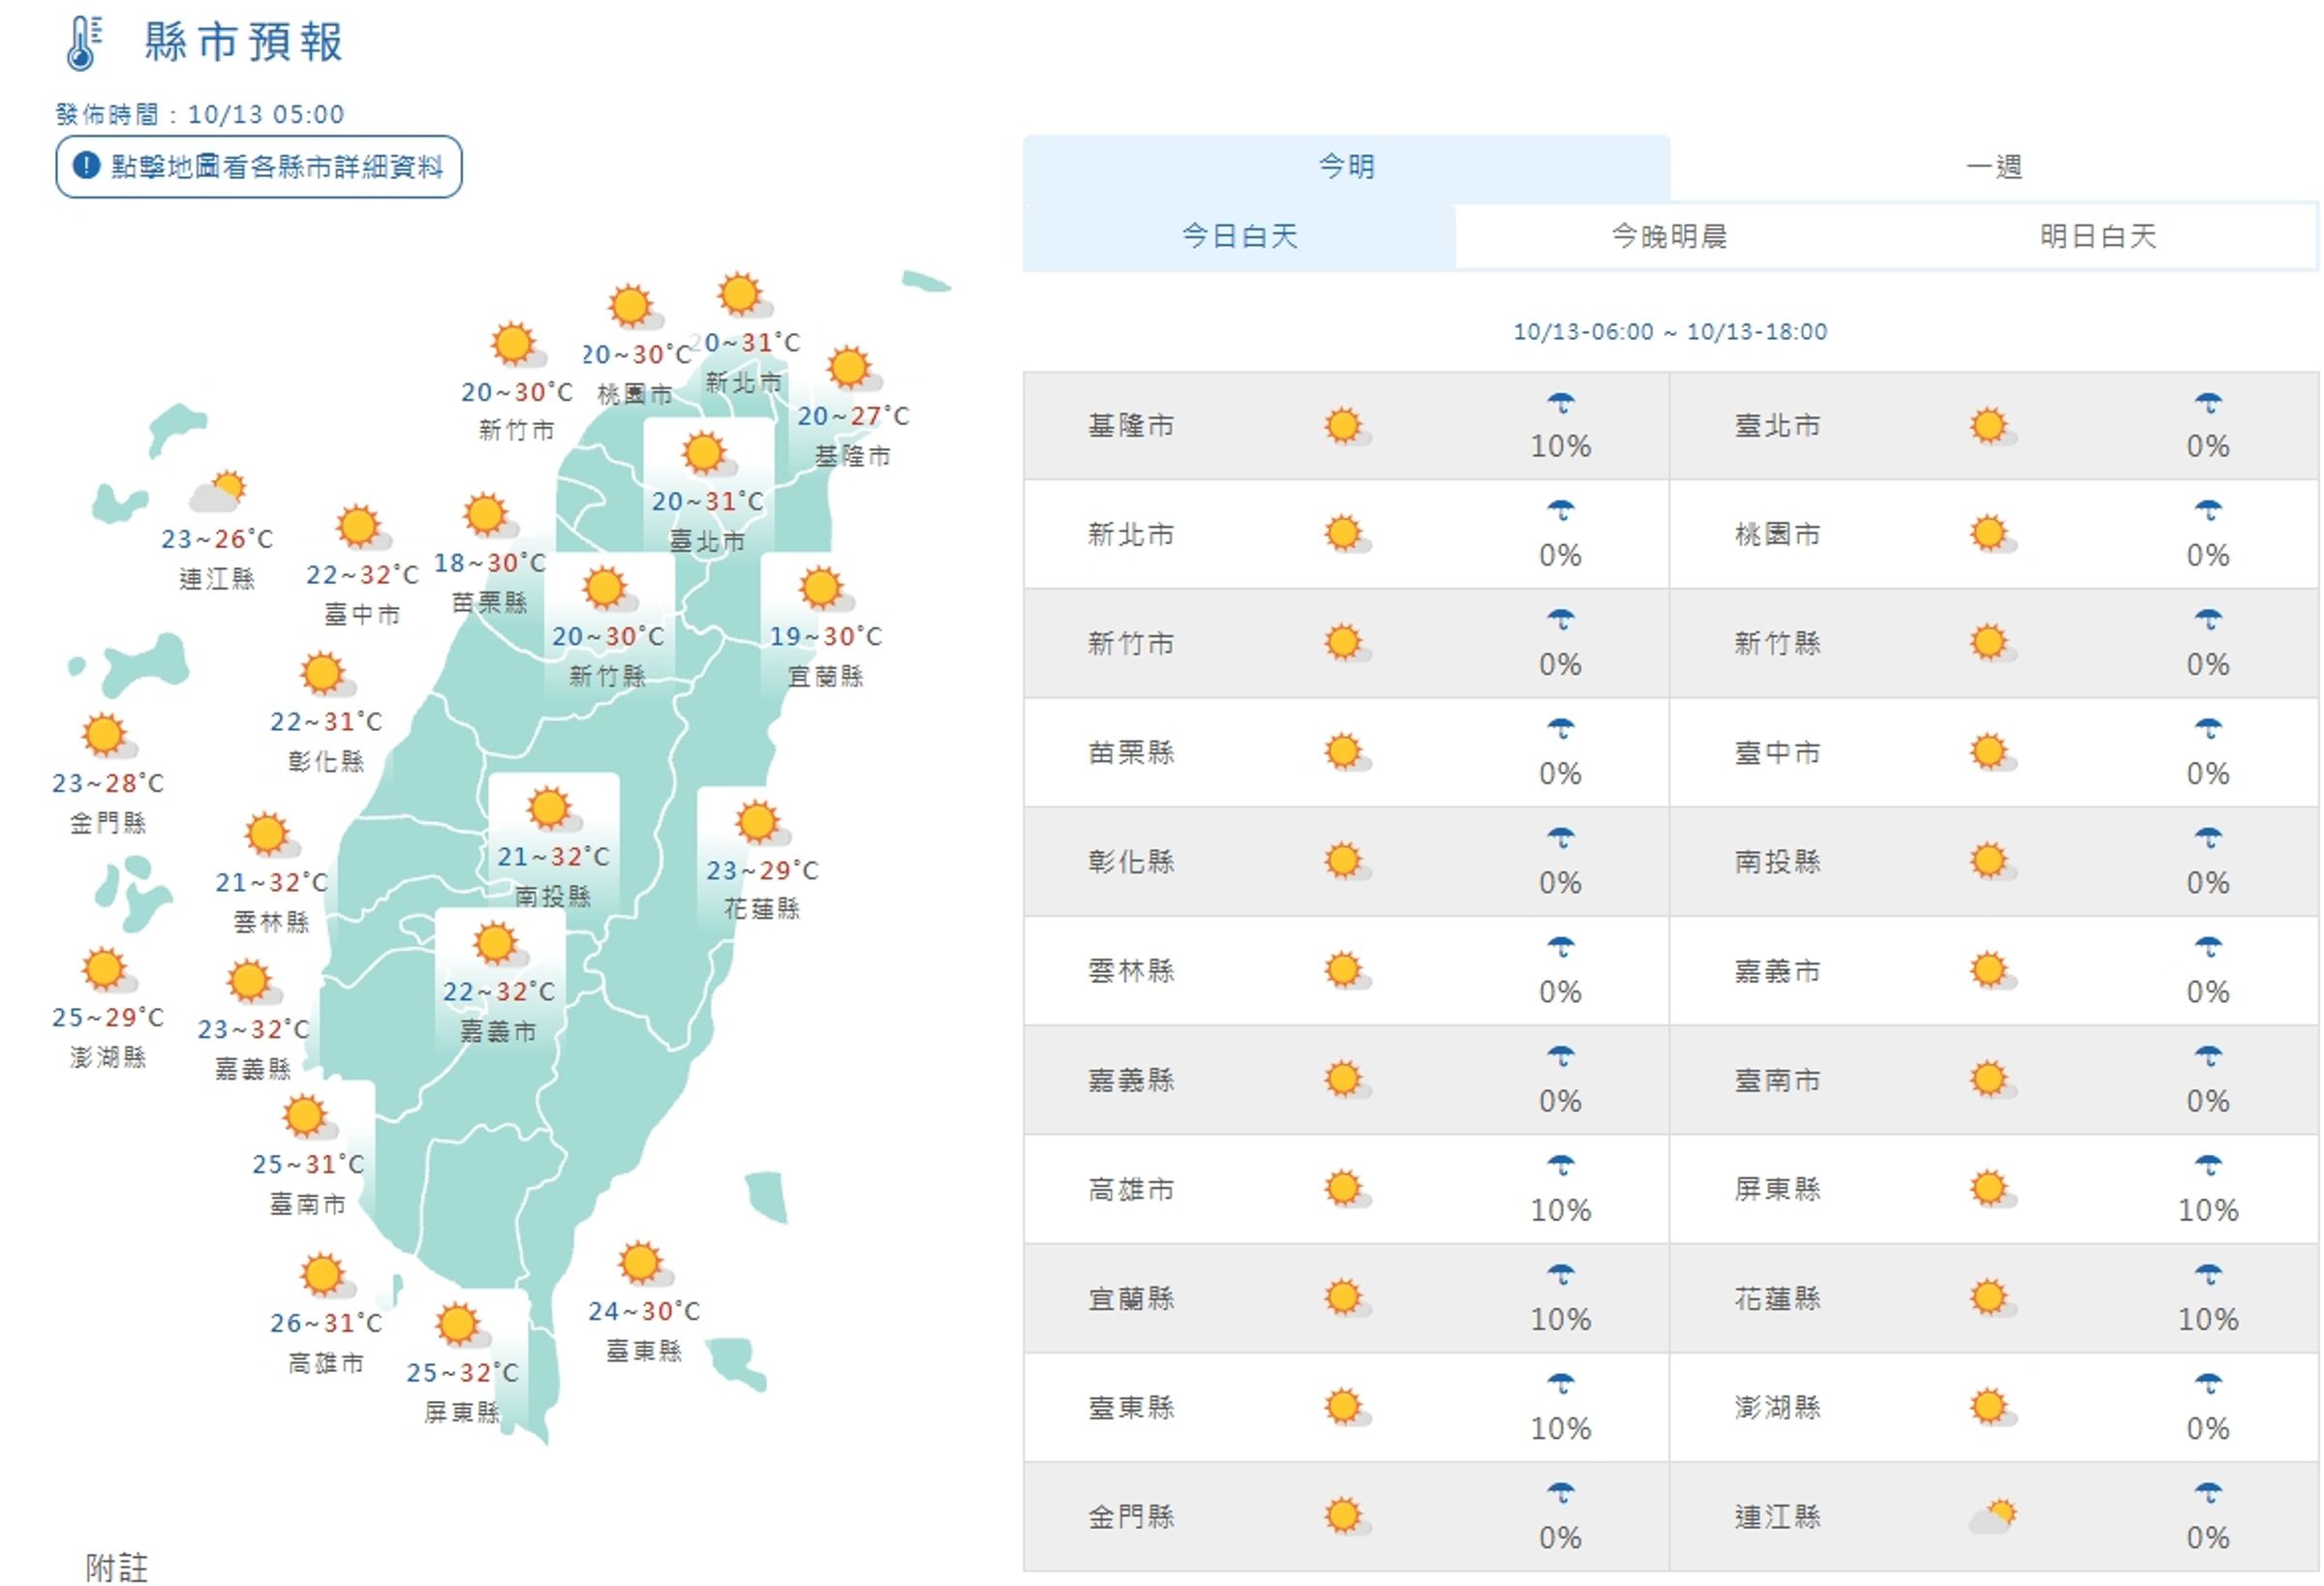The image size is (2324, 1586).
Task: Switch to the 今明 tab
Action: tap(1346, 167)
